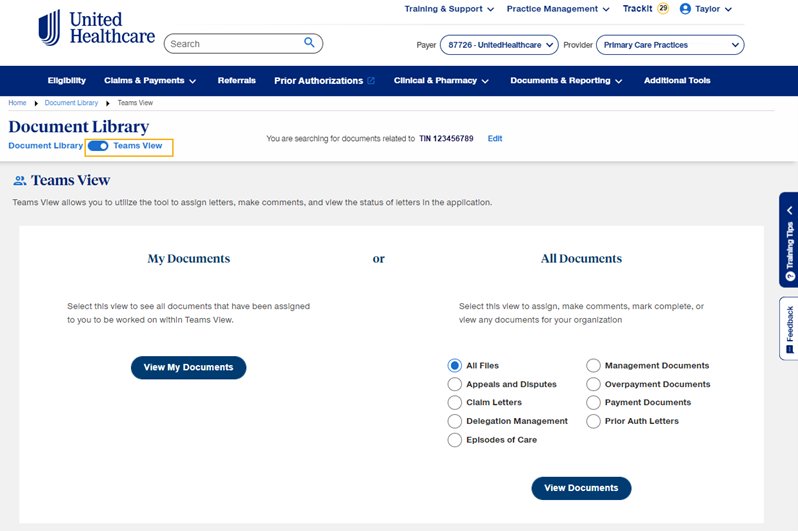Open the Eligibility nav item
Image resolution: width=798 pixels, height=531 pixels.
coord(67,80)
